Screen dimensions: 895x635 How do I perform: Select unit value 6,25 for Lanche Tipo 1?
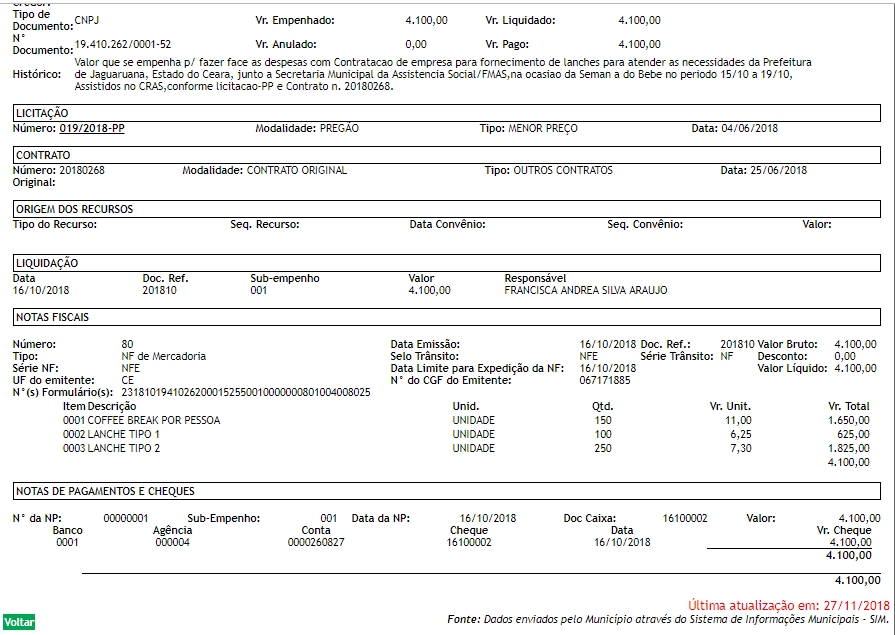(x=741, y=434)
